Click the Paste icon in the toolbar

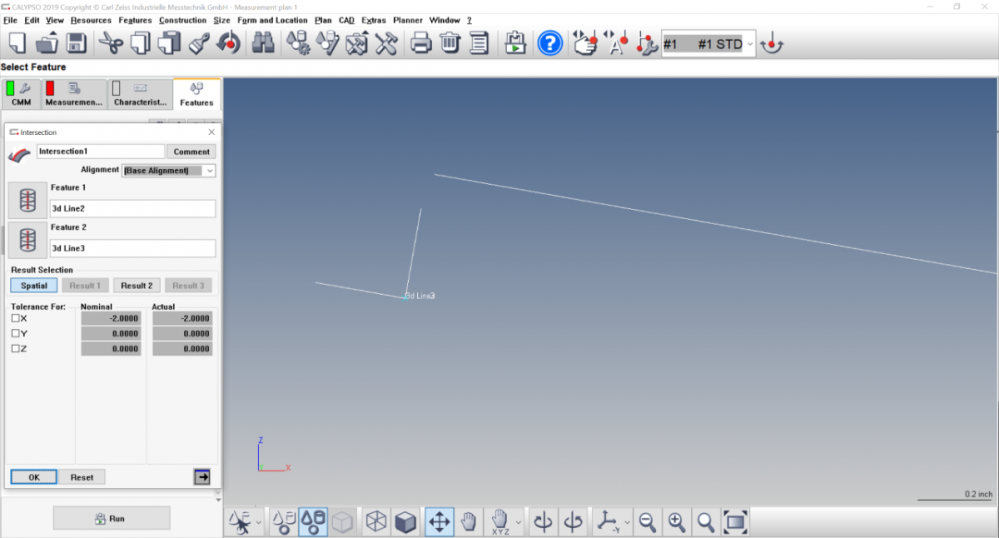[x=169, y=43]
